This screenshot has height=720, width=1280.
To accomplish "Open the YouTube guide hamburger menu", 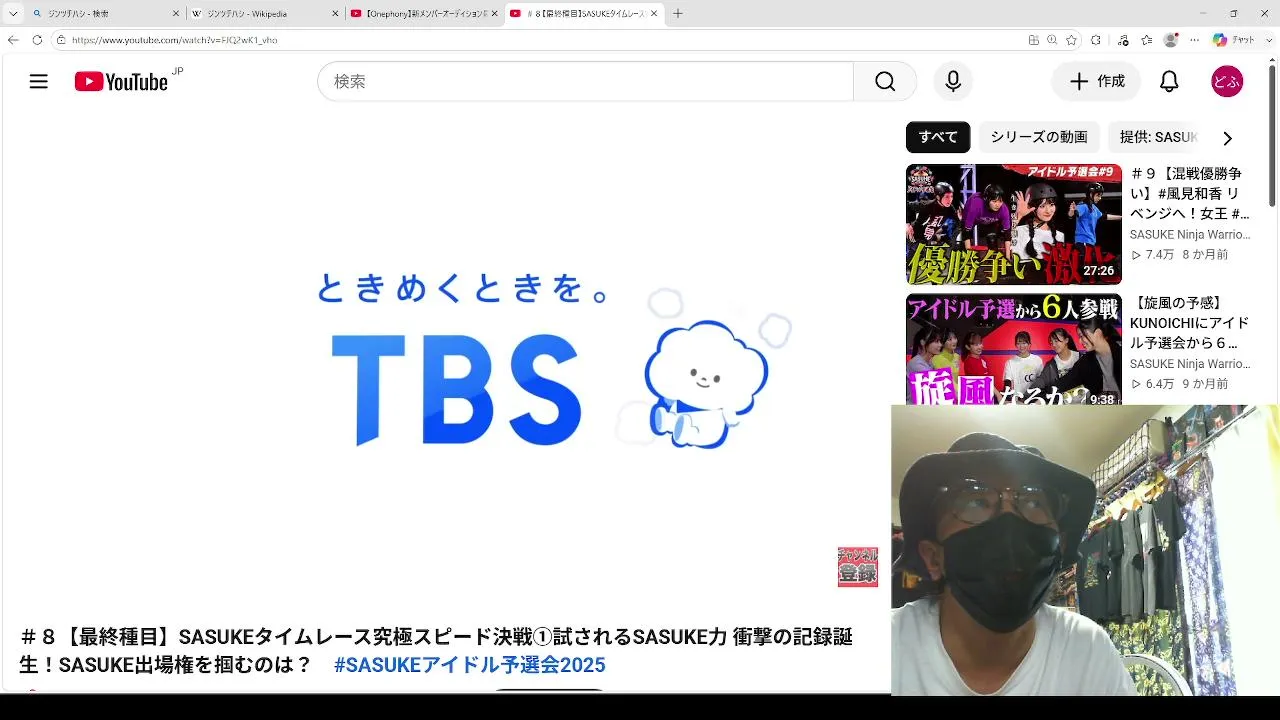I will (39, 82).
